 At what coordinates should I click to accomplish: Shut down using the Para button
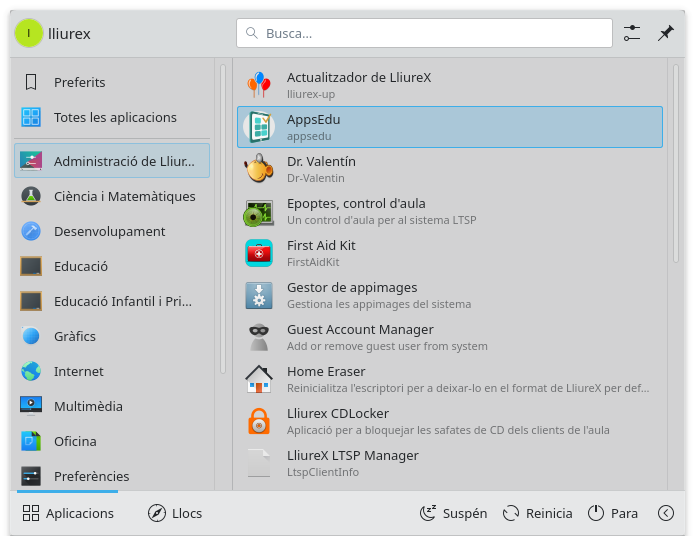point(613,513)
